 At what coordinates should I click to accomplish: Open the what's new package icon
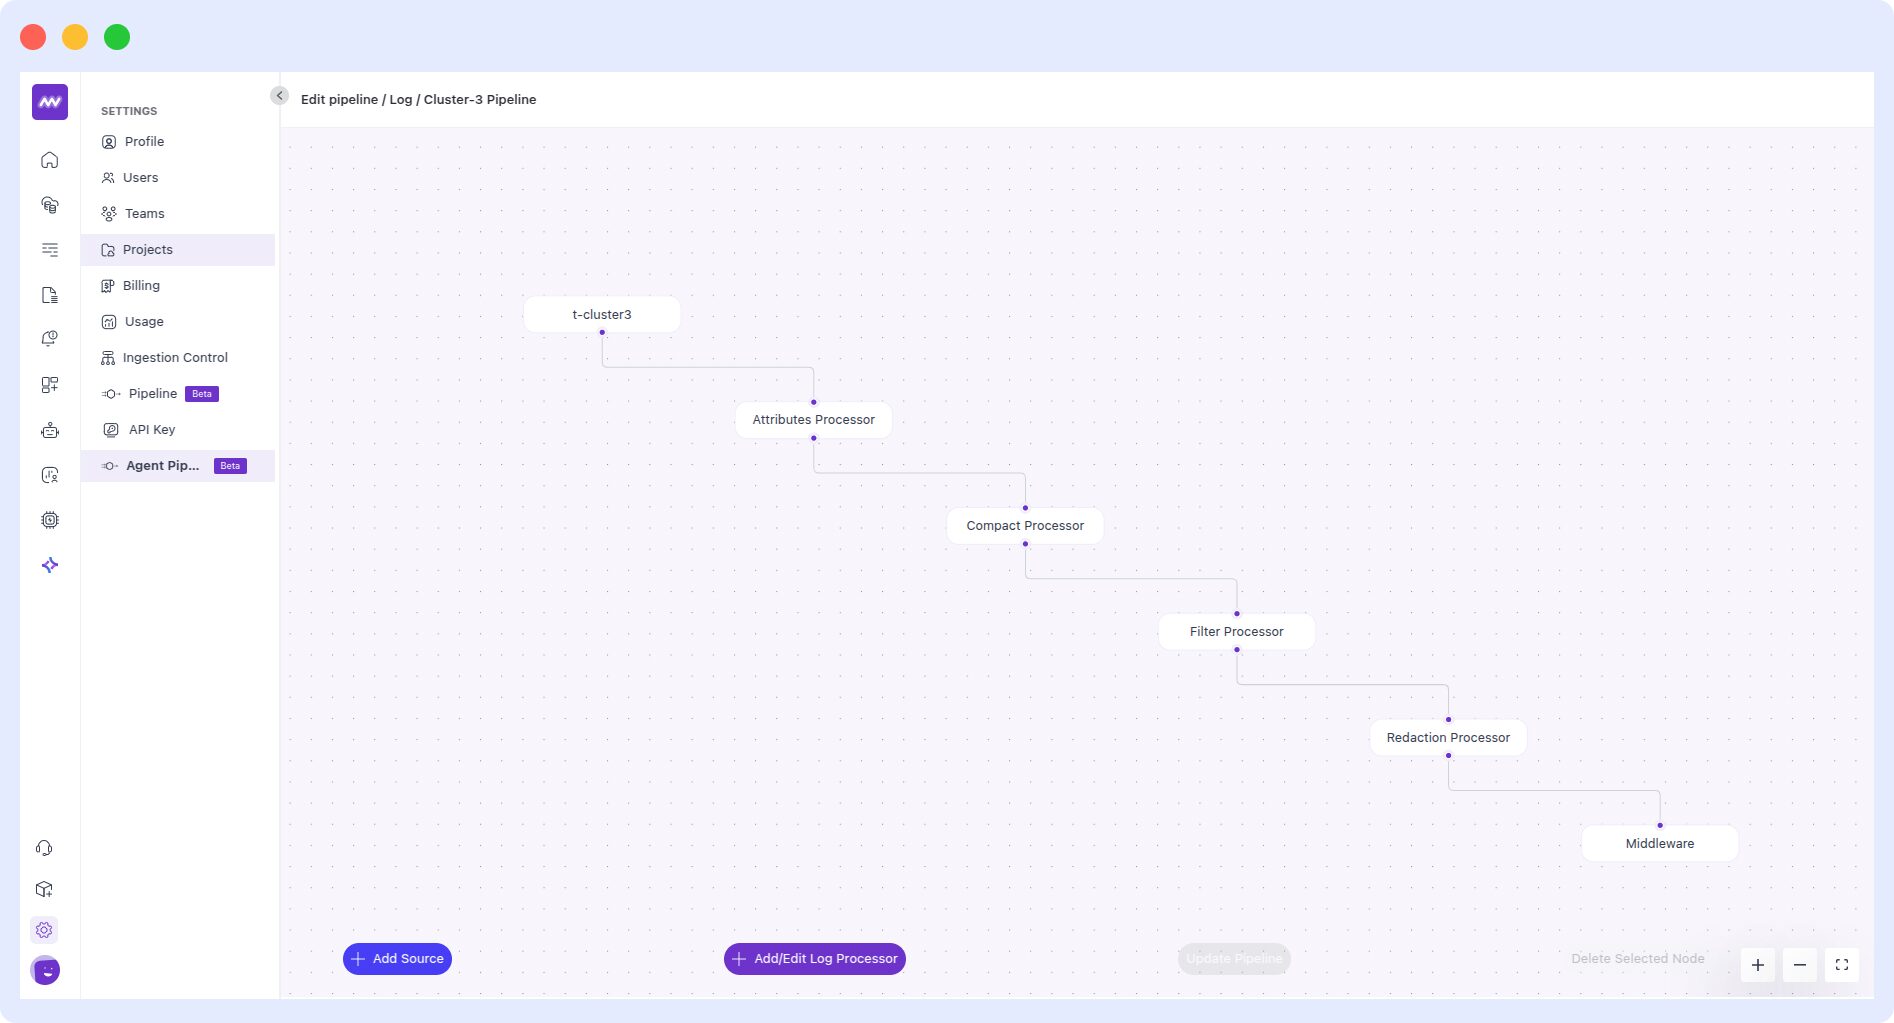[x=43, y=889]
